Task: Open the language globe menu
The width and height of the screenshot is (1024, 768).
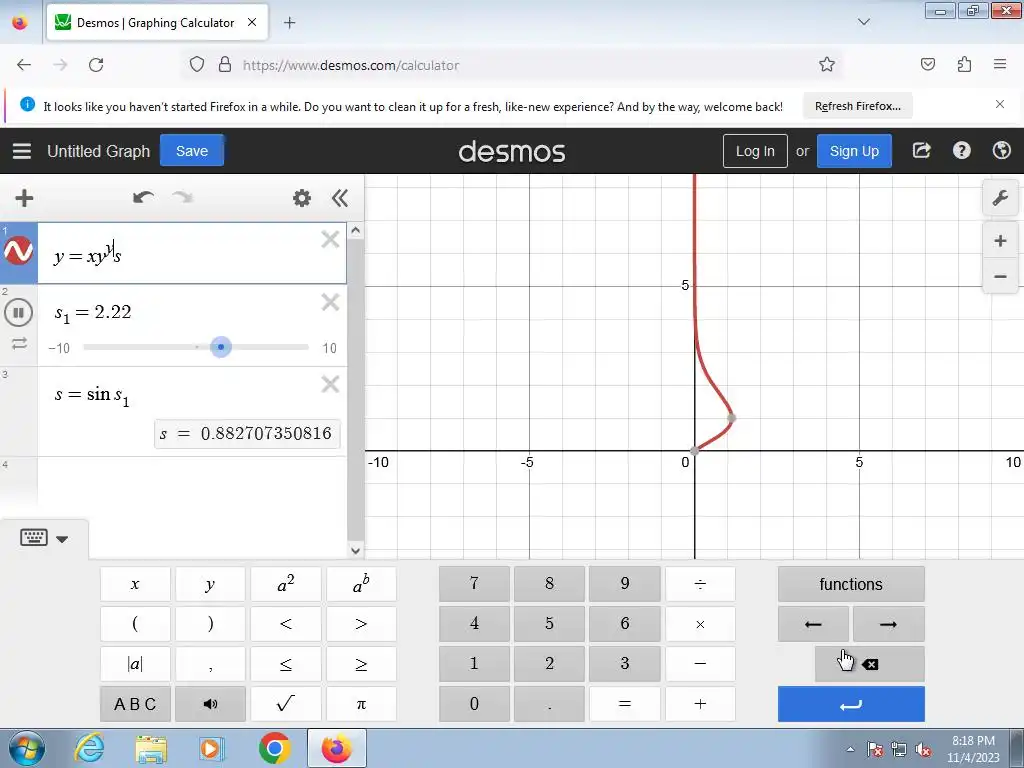Action: click(1002, 151)
